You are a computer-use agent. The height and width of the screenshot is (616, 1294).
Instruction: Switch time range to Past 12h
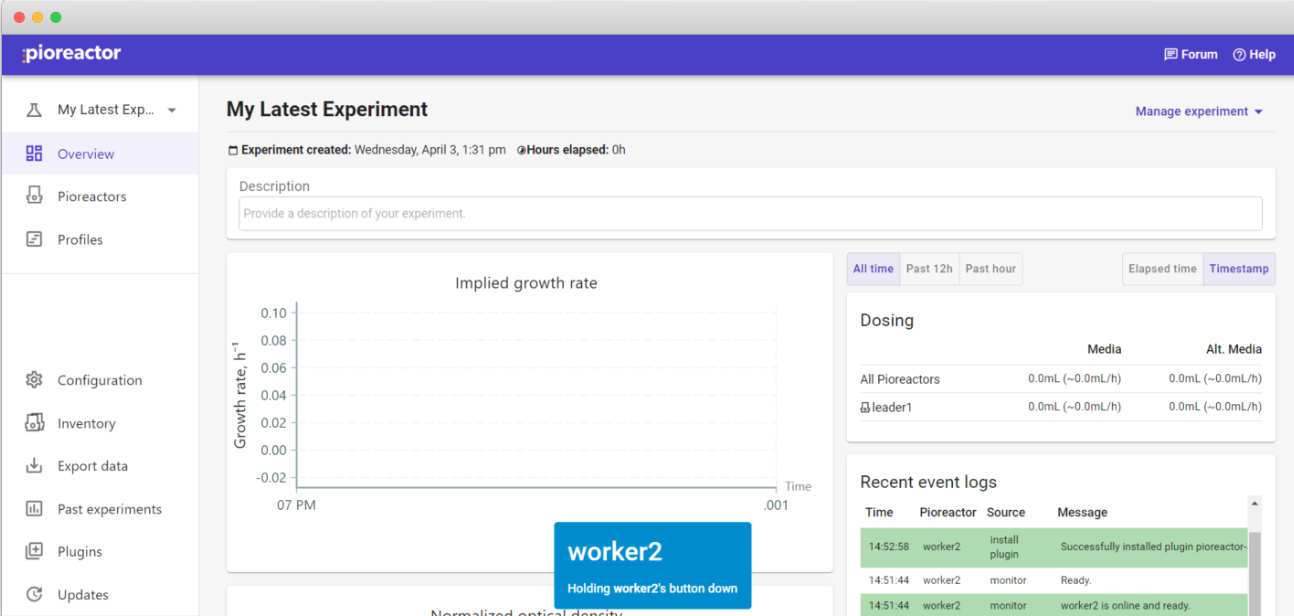[x=929, y=269]
